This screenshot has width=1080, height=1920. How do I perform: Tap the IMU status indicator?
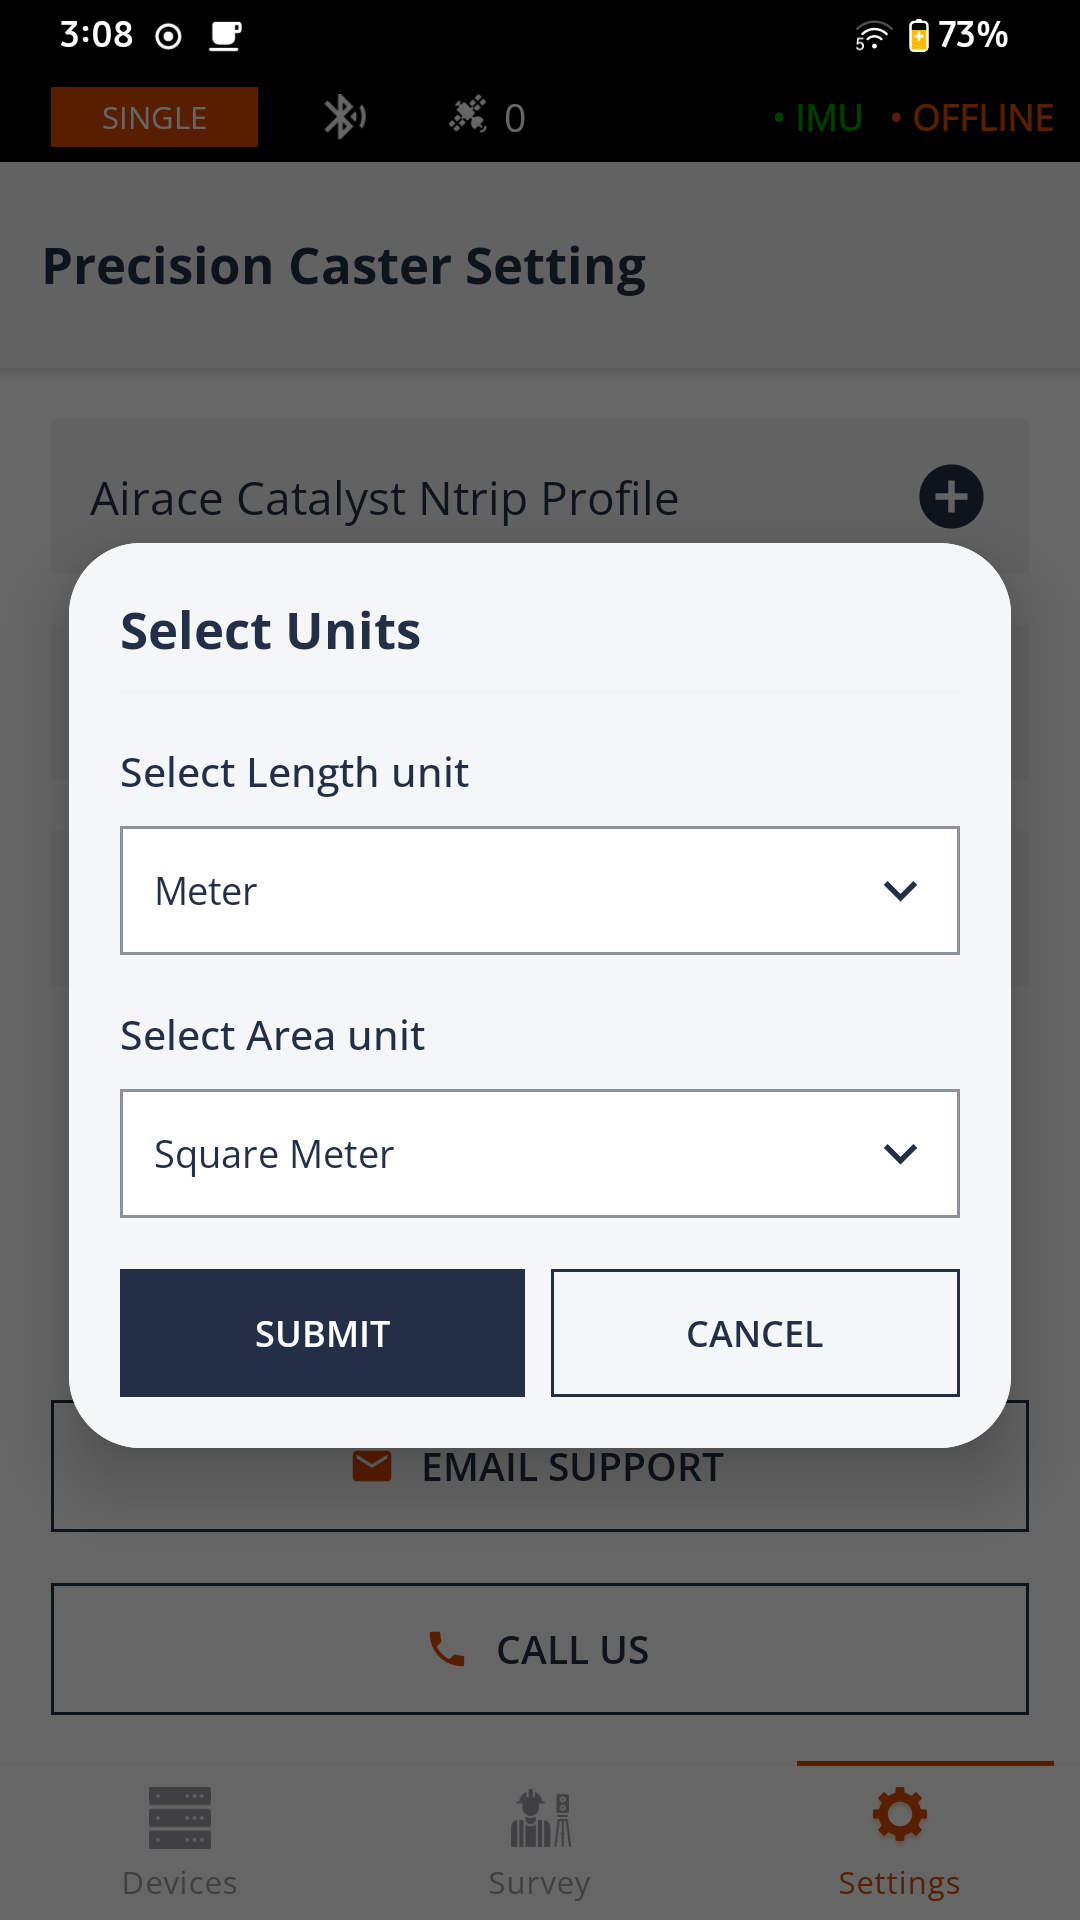pyautogui.click(x=819, y=118)
